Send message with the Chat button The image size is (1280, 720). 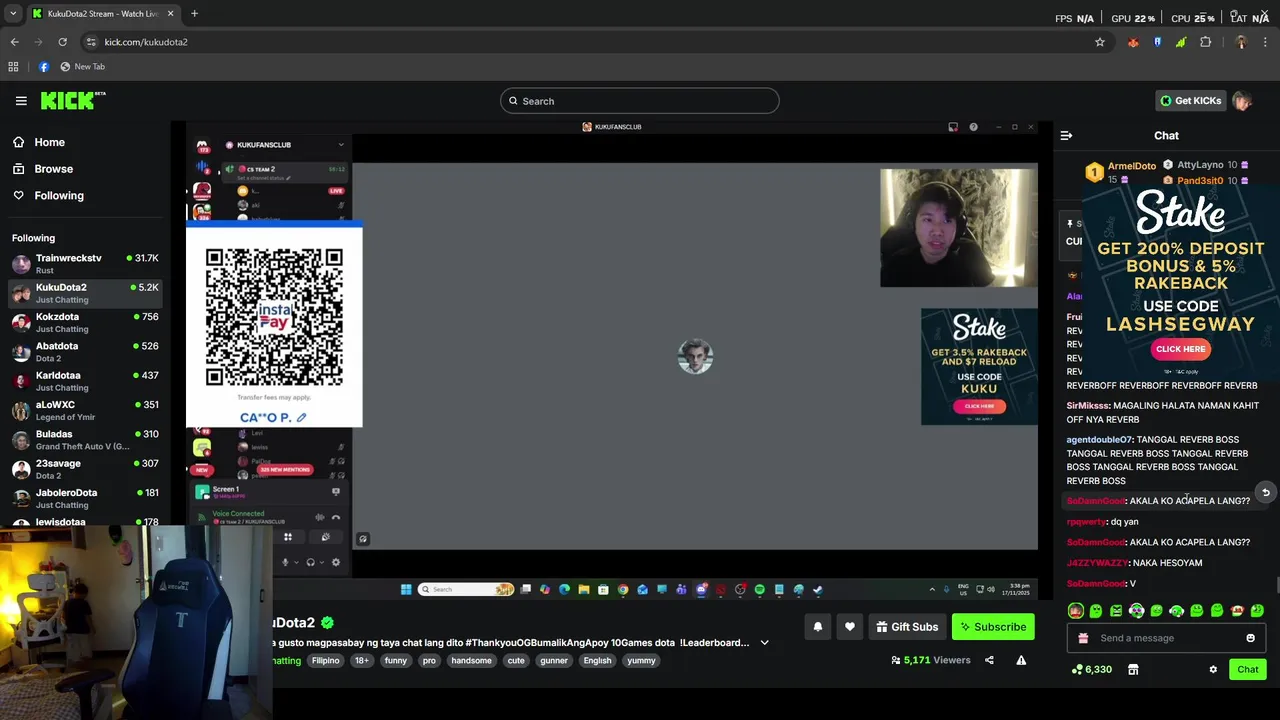[1247, 670]
